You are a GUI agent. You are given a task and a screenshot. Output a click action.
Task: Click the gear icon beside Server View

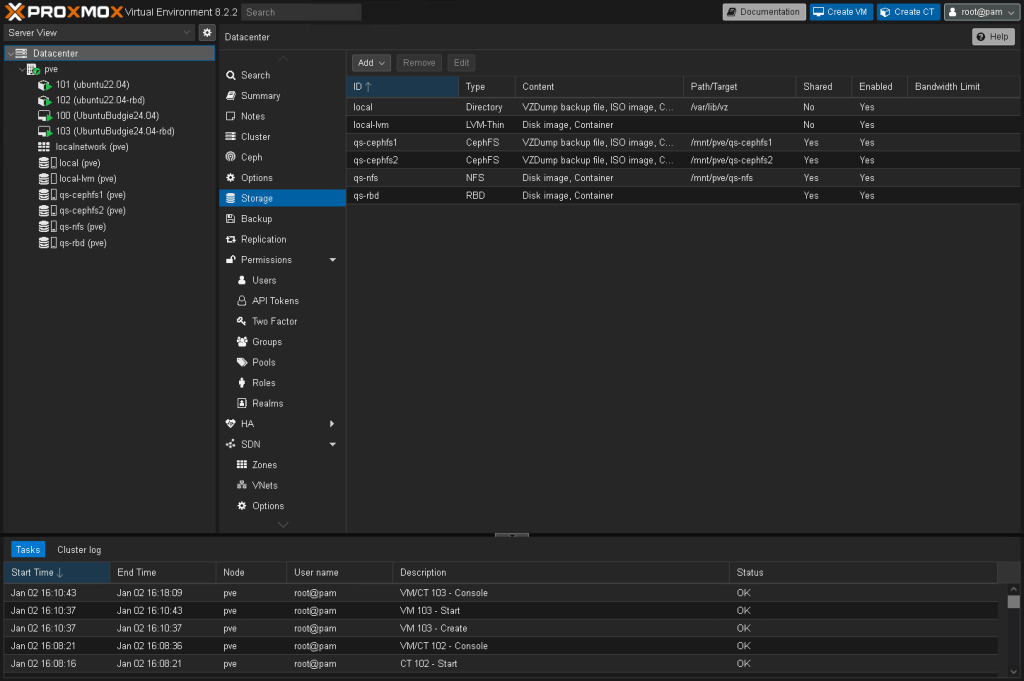coord(207,33)
